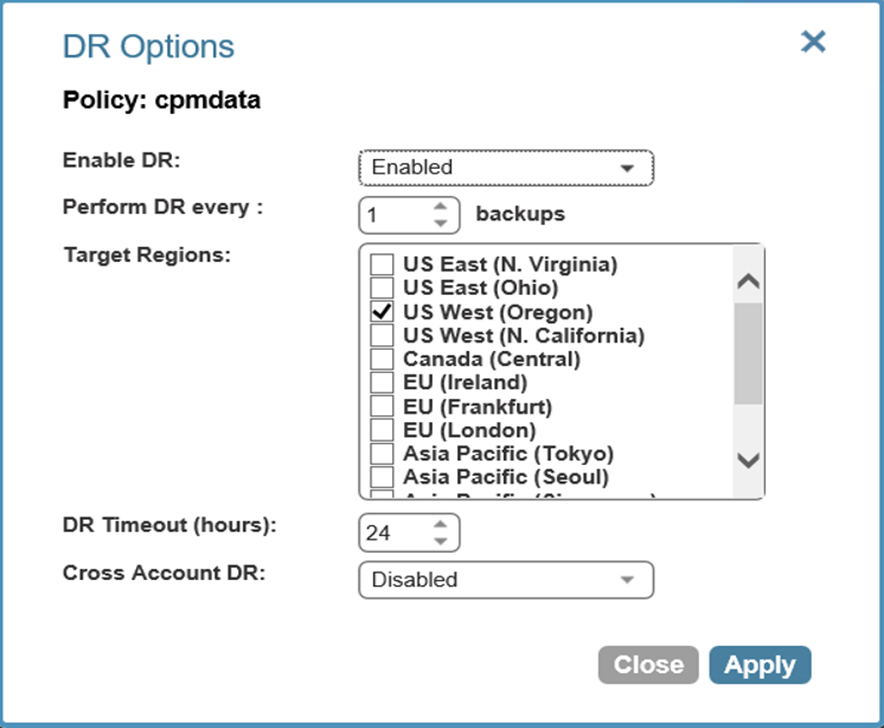Close the DR Options dialog with X
Screen dimensions: 884x728
click(814, 42)
